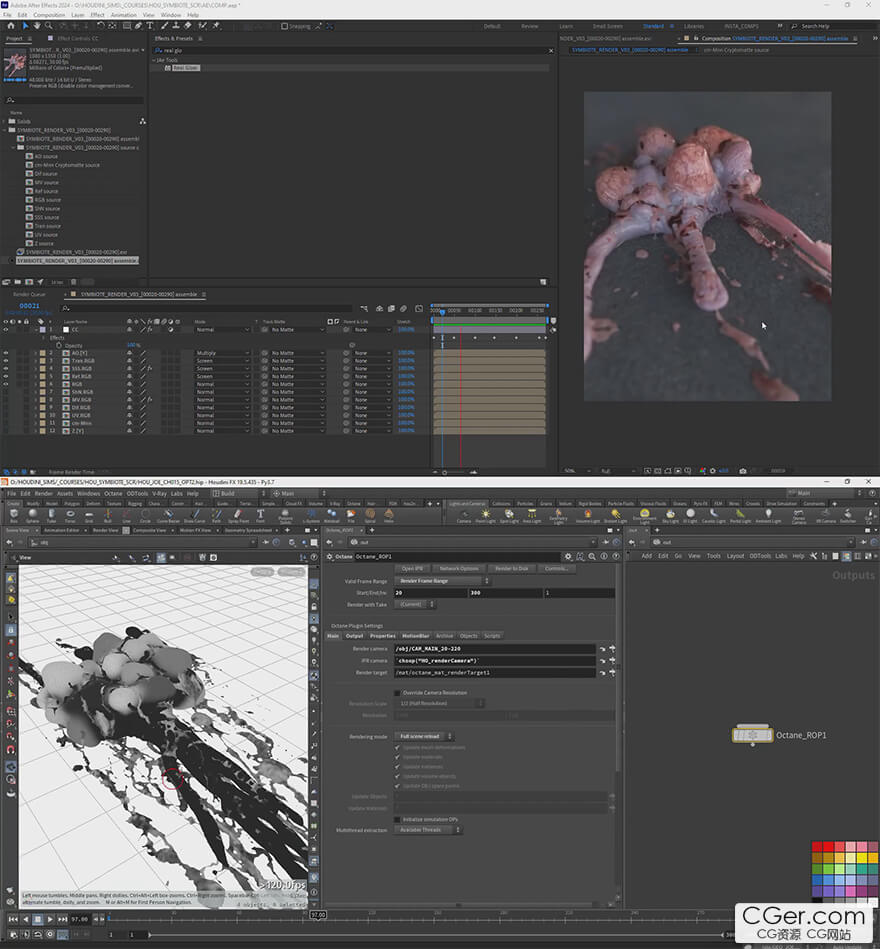The height and width of the screenshot is (949, 880).
Task: Hide the Tran.RGB layer
Action: click(x=6, y=361)
